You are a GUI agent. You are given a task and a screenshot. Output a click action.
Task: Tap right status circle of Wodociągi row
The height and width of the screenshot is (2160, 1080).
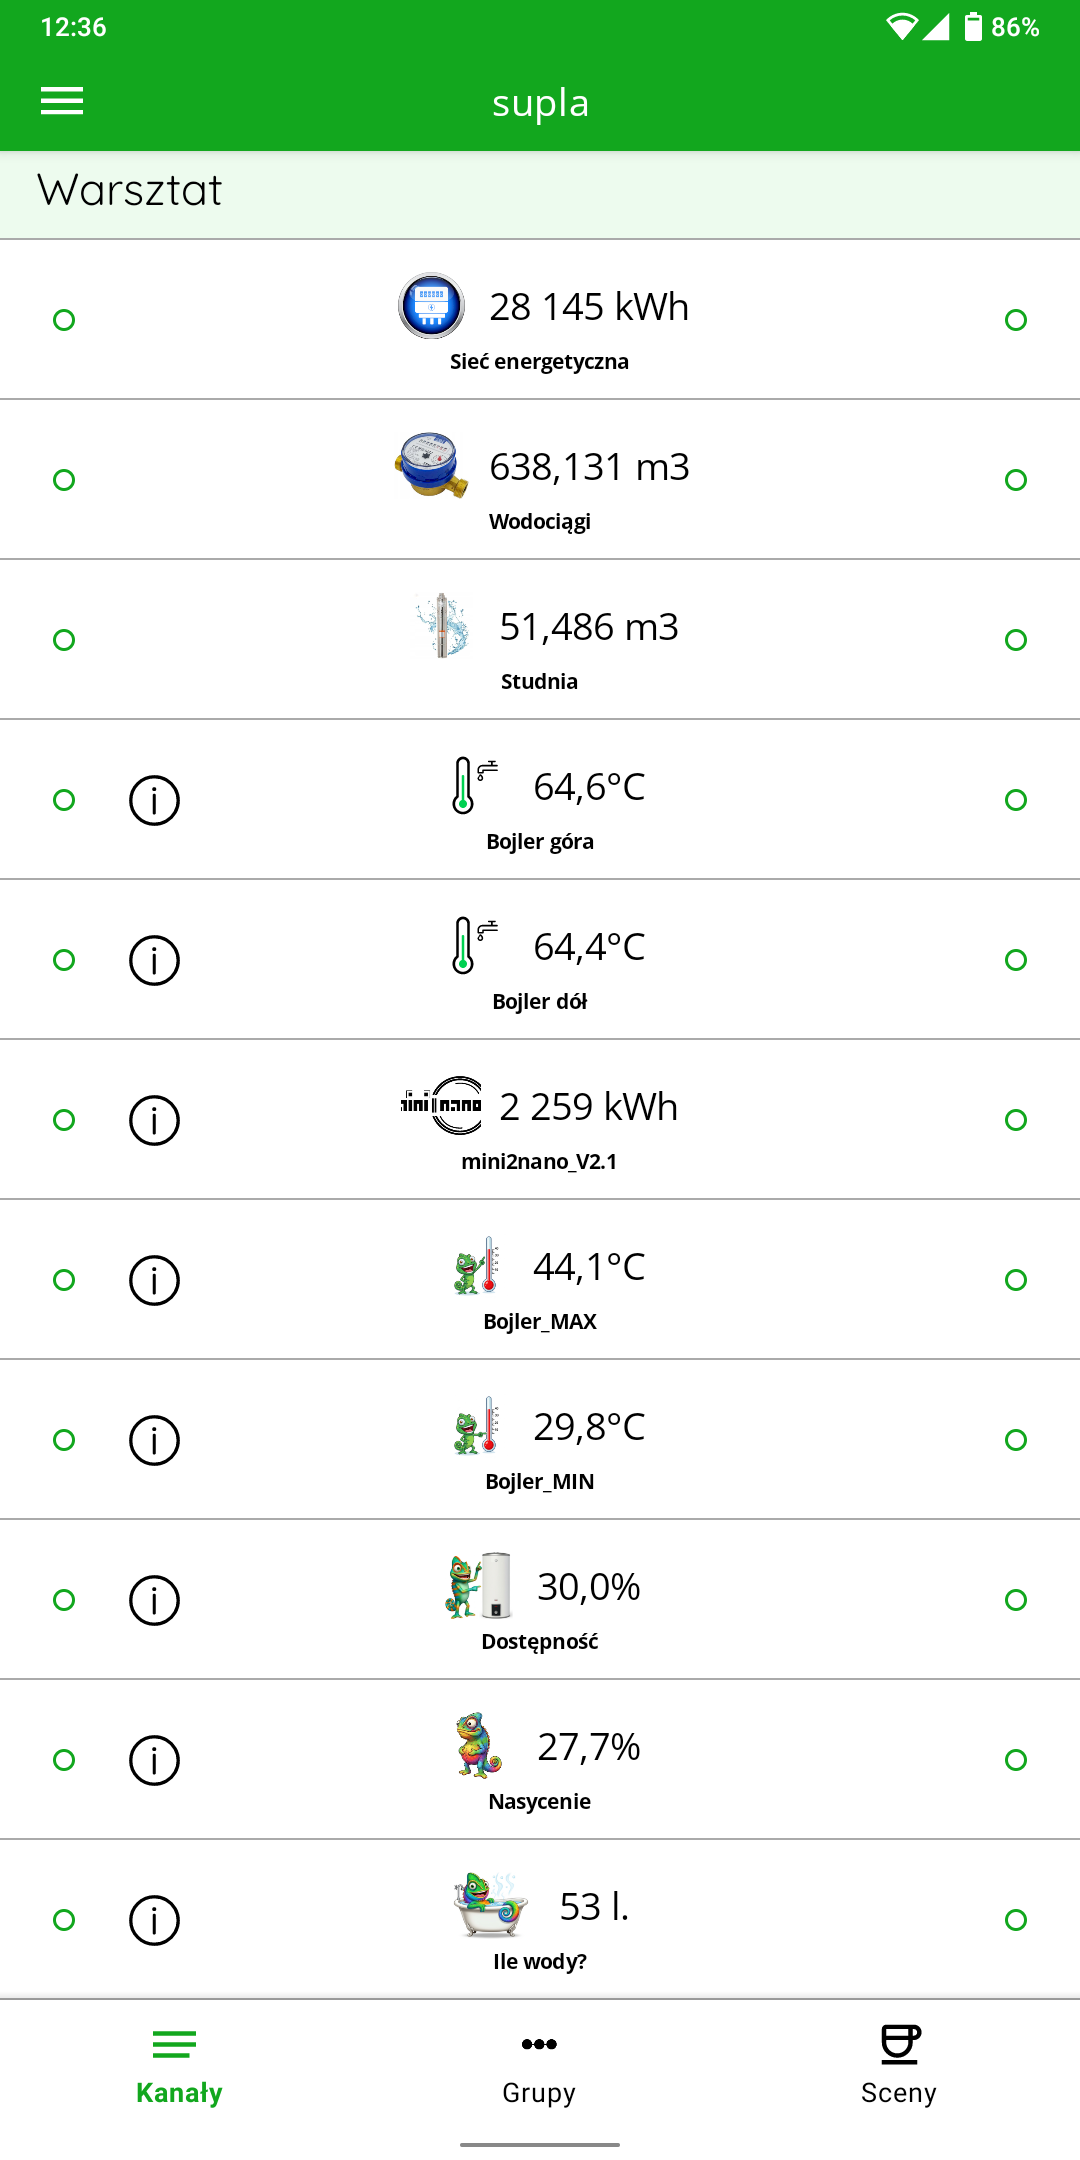[1016, 480]
